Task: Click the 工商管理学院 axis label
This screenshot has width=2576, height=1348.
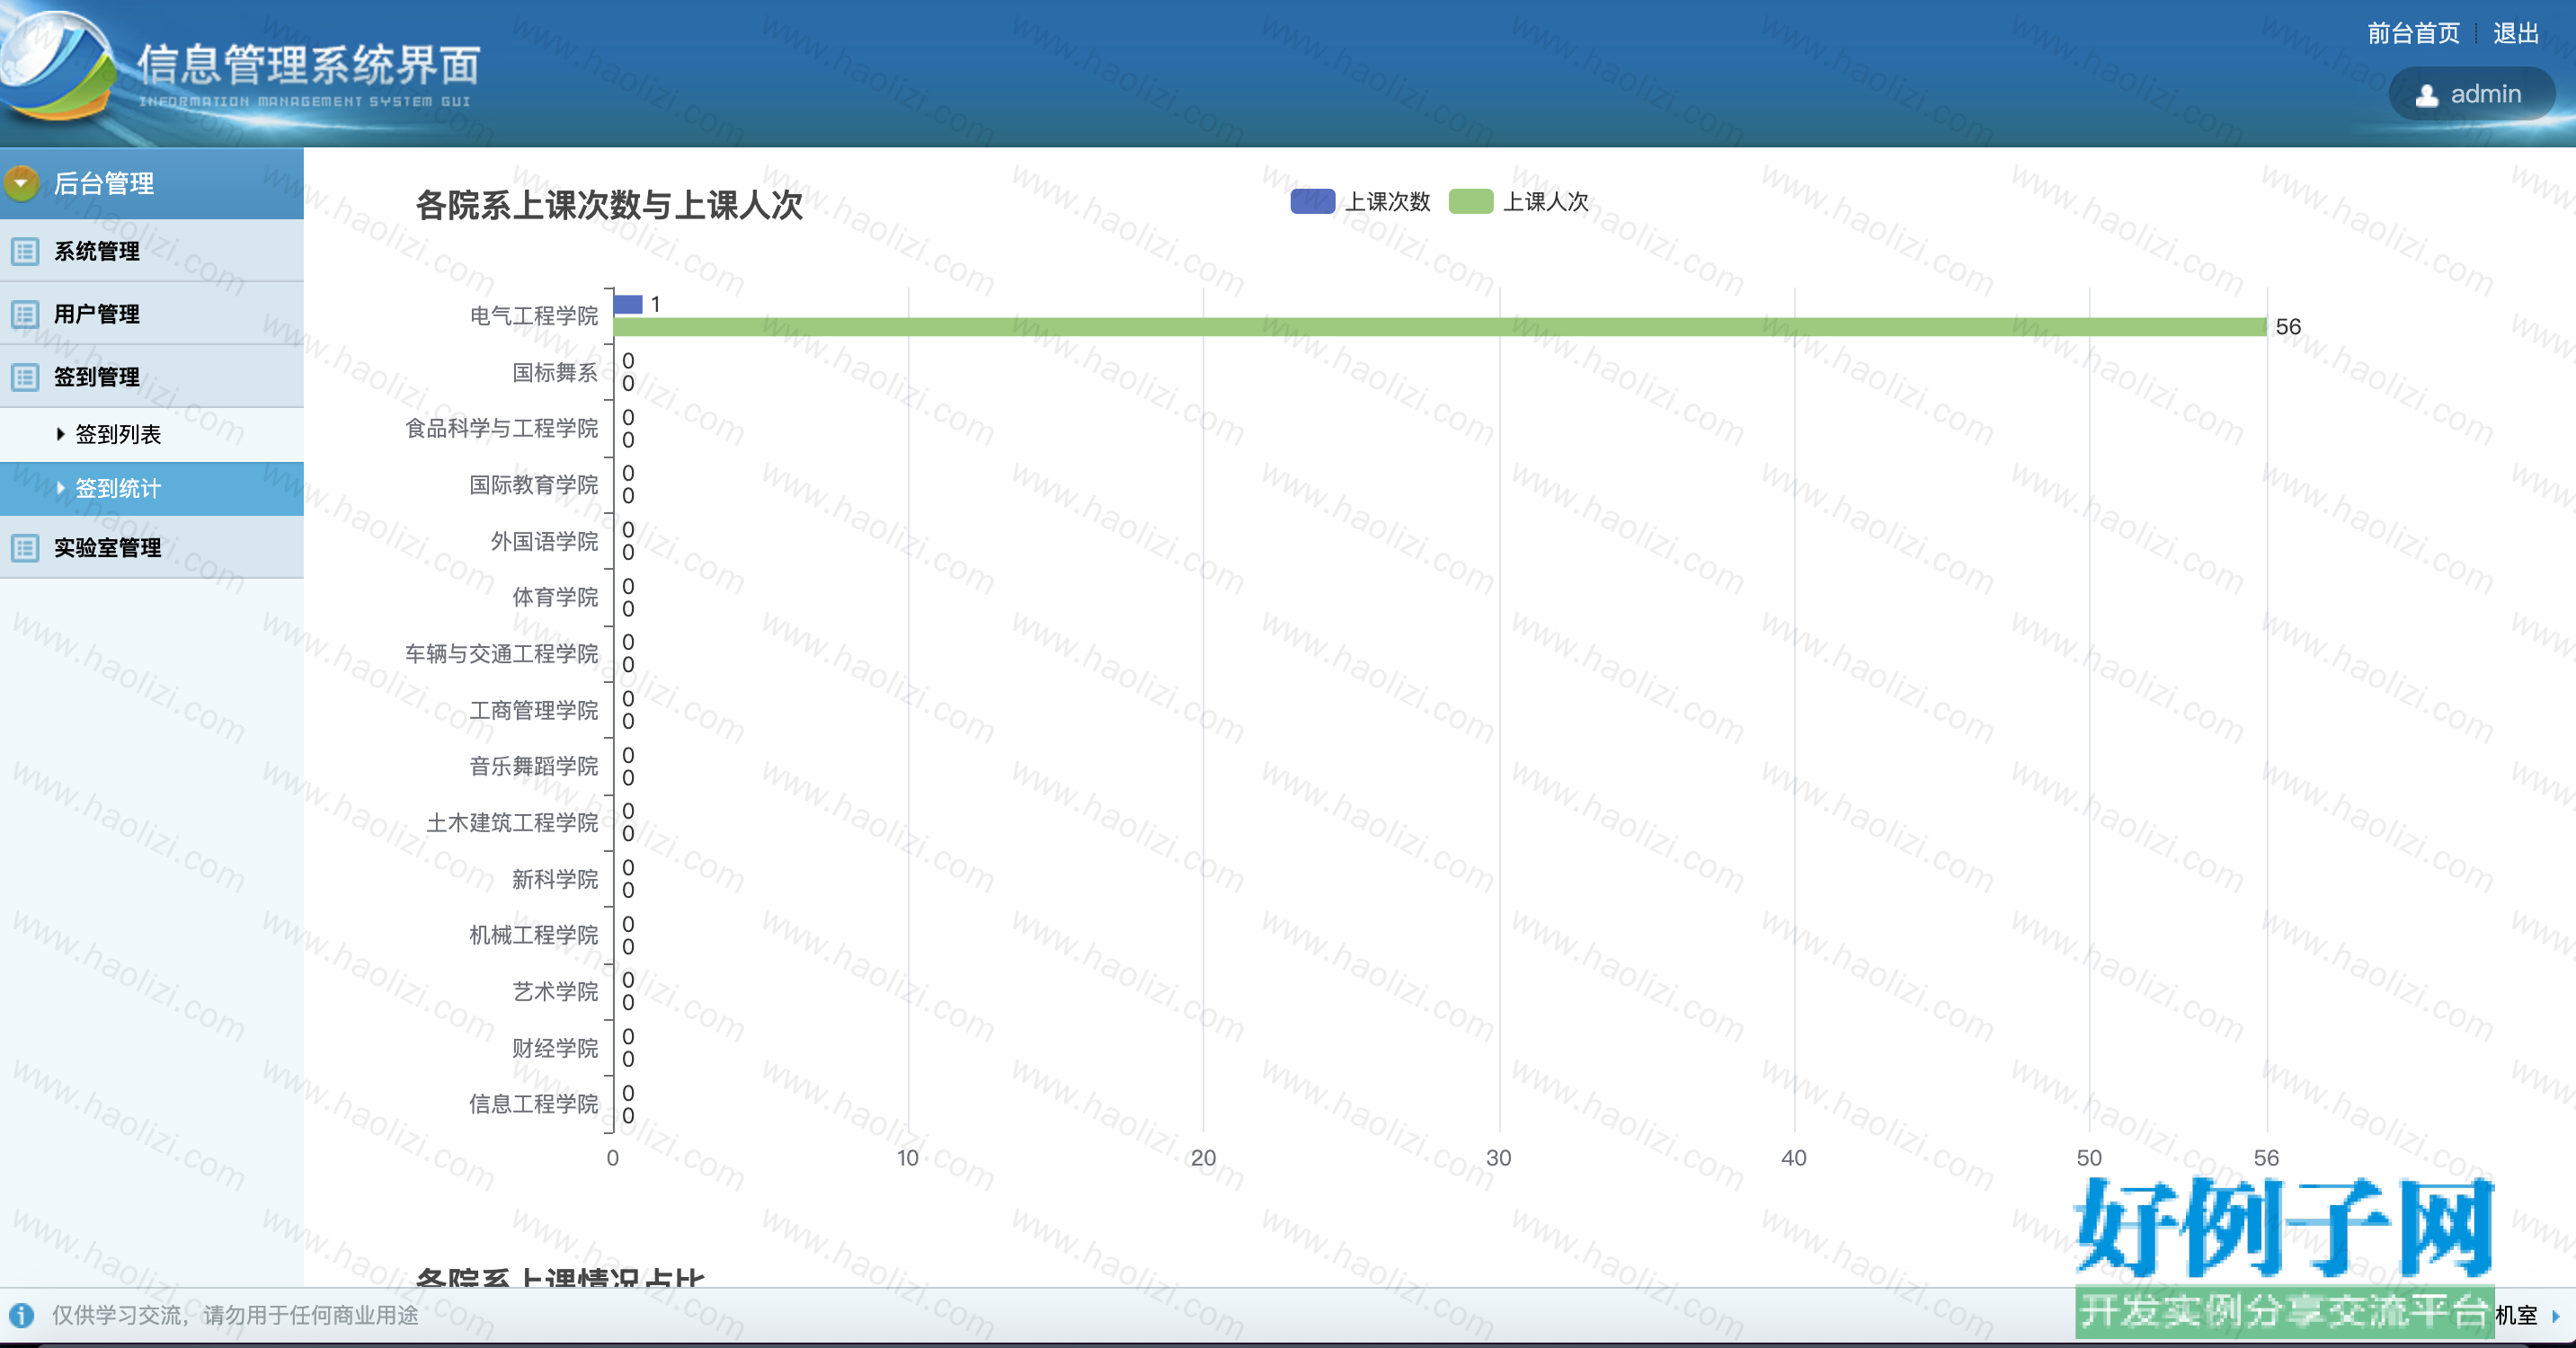Action: point(534,710)
